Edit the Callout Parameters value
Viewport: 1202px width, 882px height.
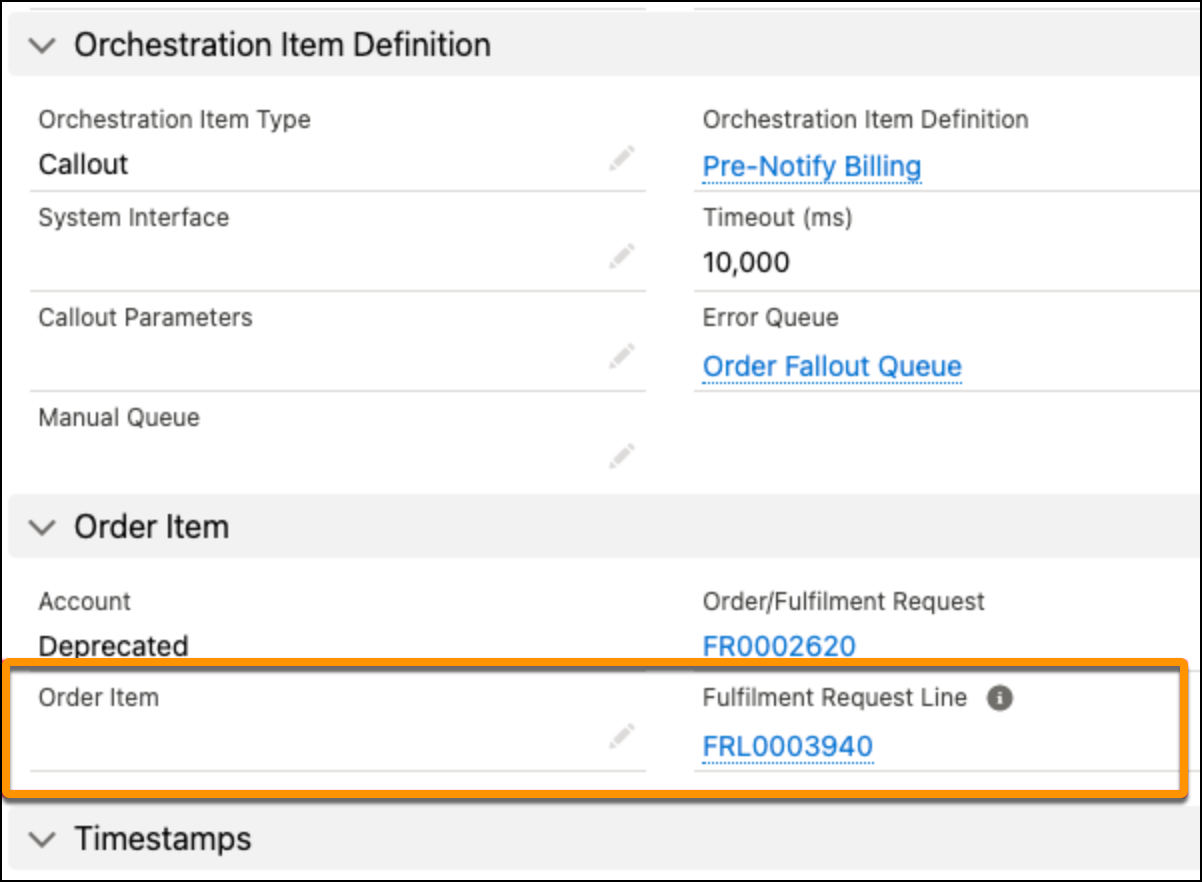tap(620, 357)
